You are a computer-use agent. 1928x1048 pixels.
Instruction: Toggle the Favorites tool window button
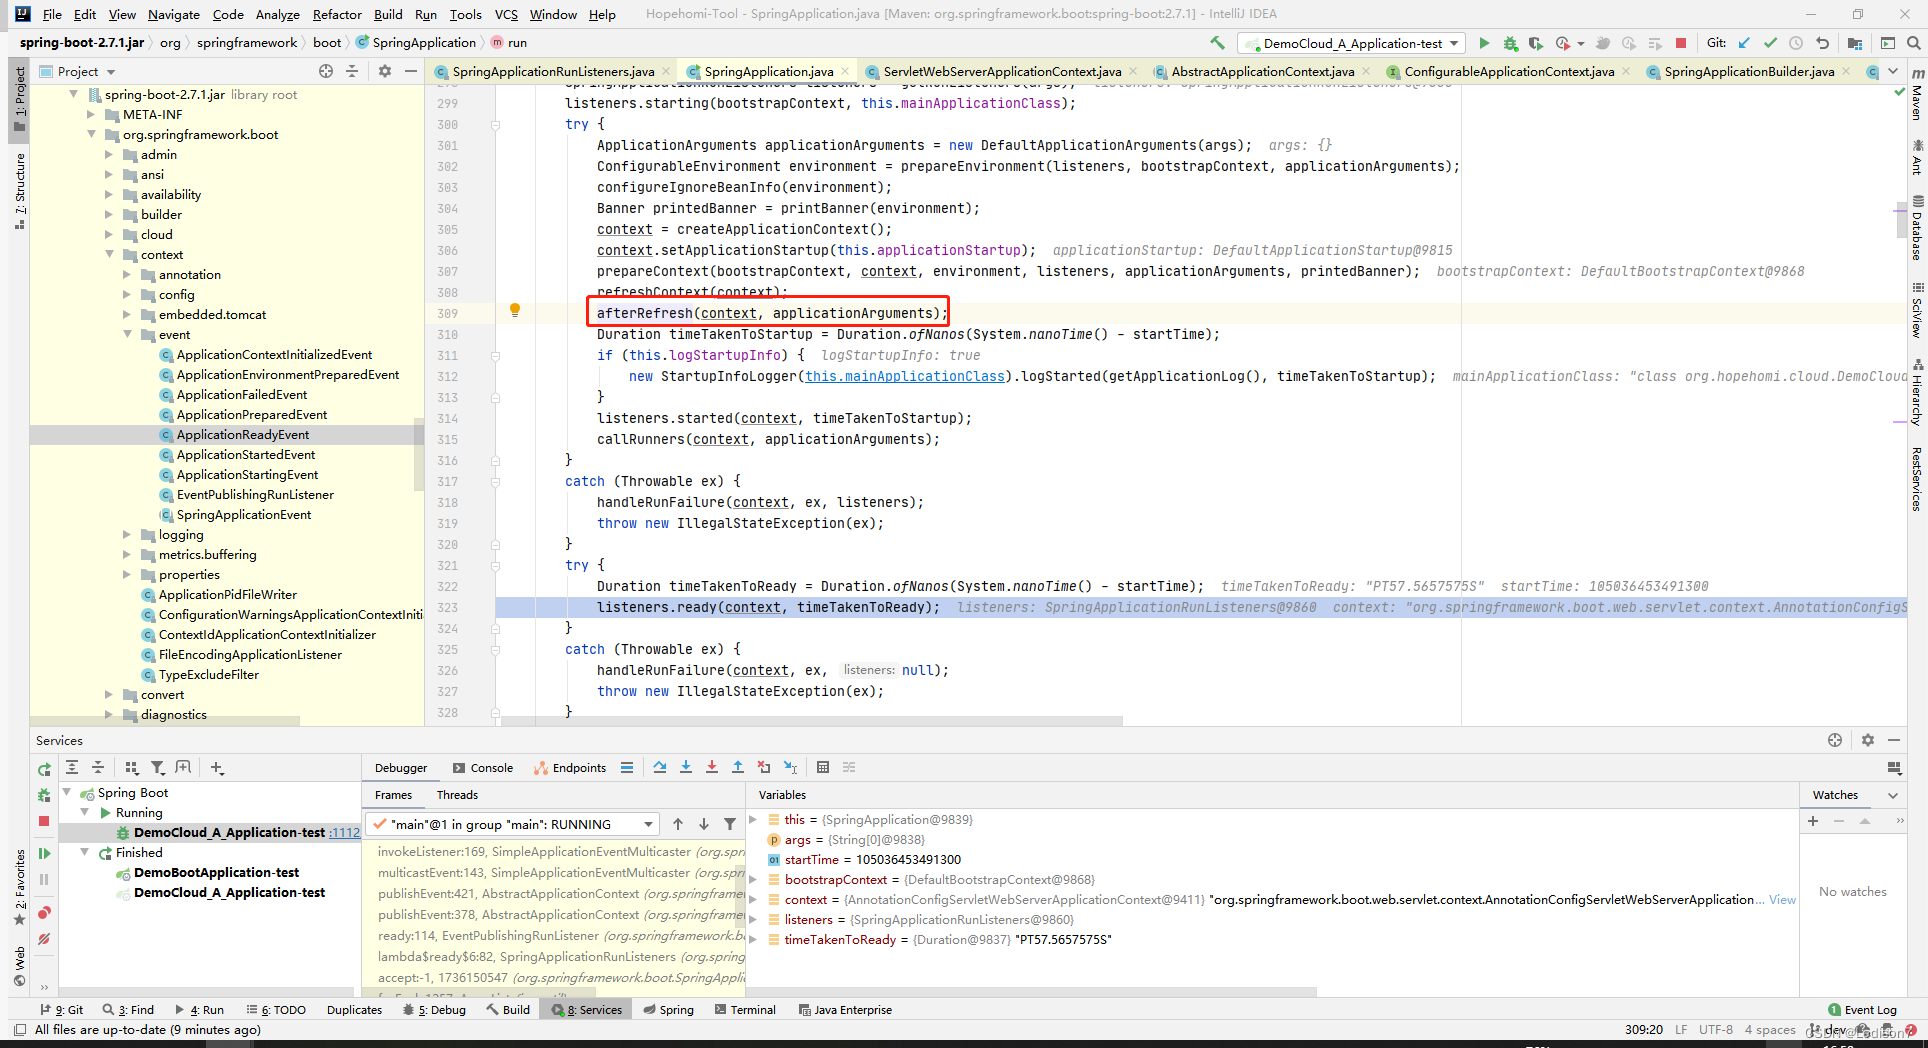pyautogui.click(x=19, y=887)
